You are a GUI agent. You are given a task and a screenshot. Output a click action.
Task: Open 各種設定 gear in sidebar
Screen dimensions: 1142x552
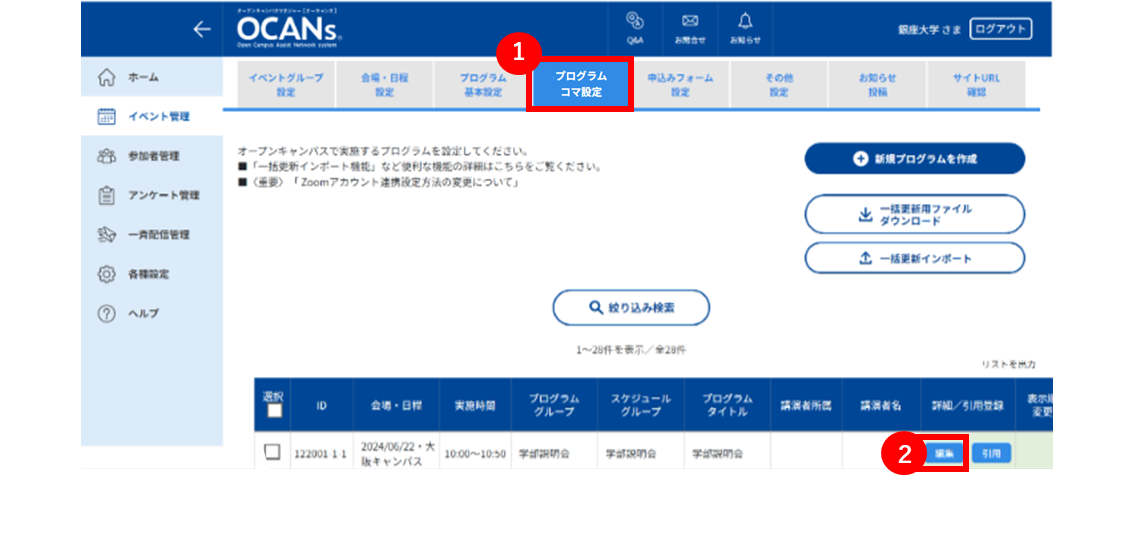[151, 275]
